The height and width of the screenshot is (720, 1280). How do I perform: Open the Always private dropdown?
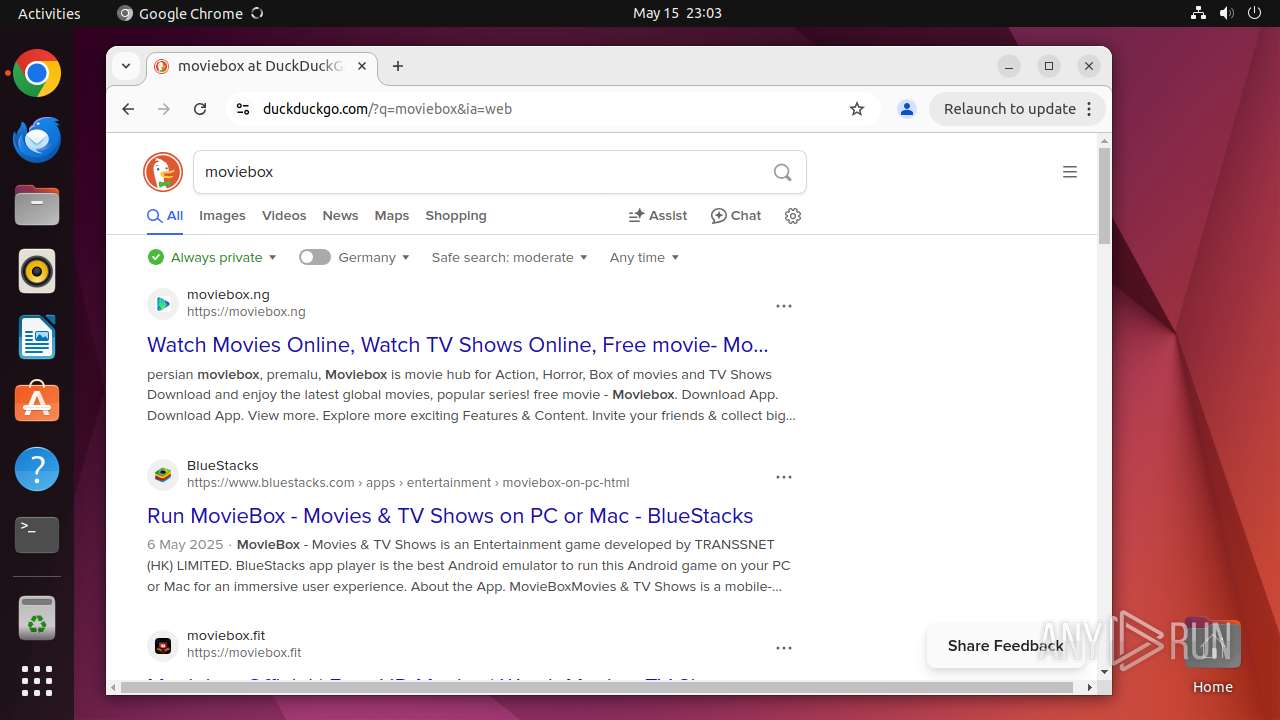tap(212, 257)
